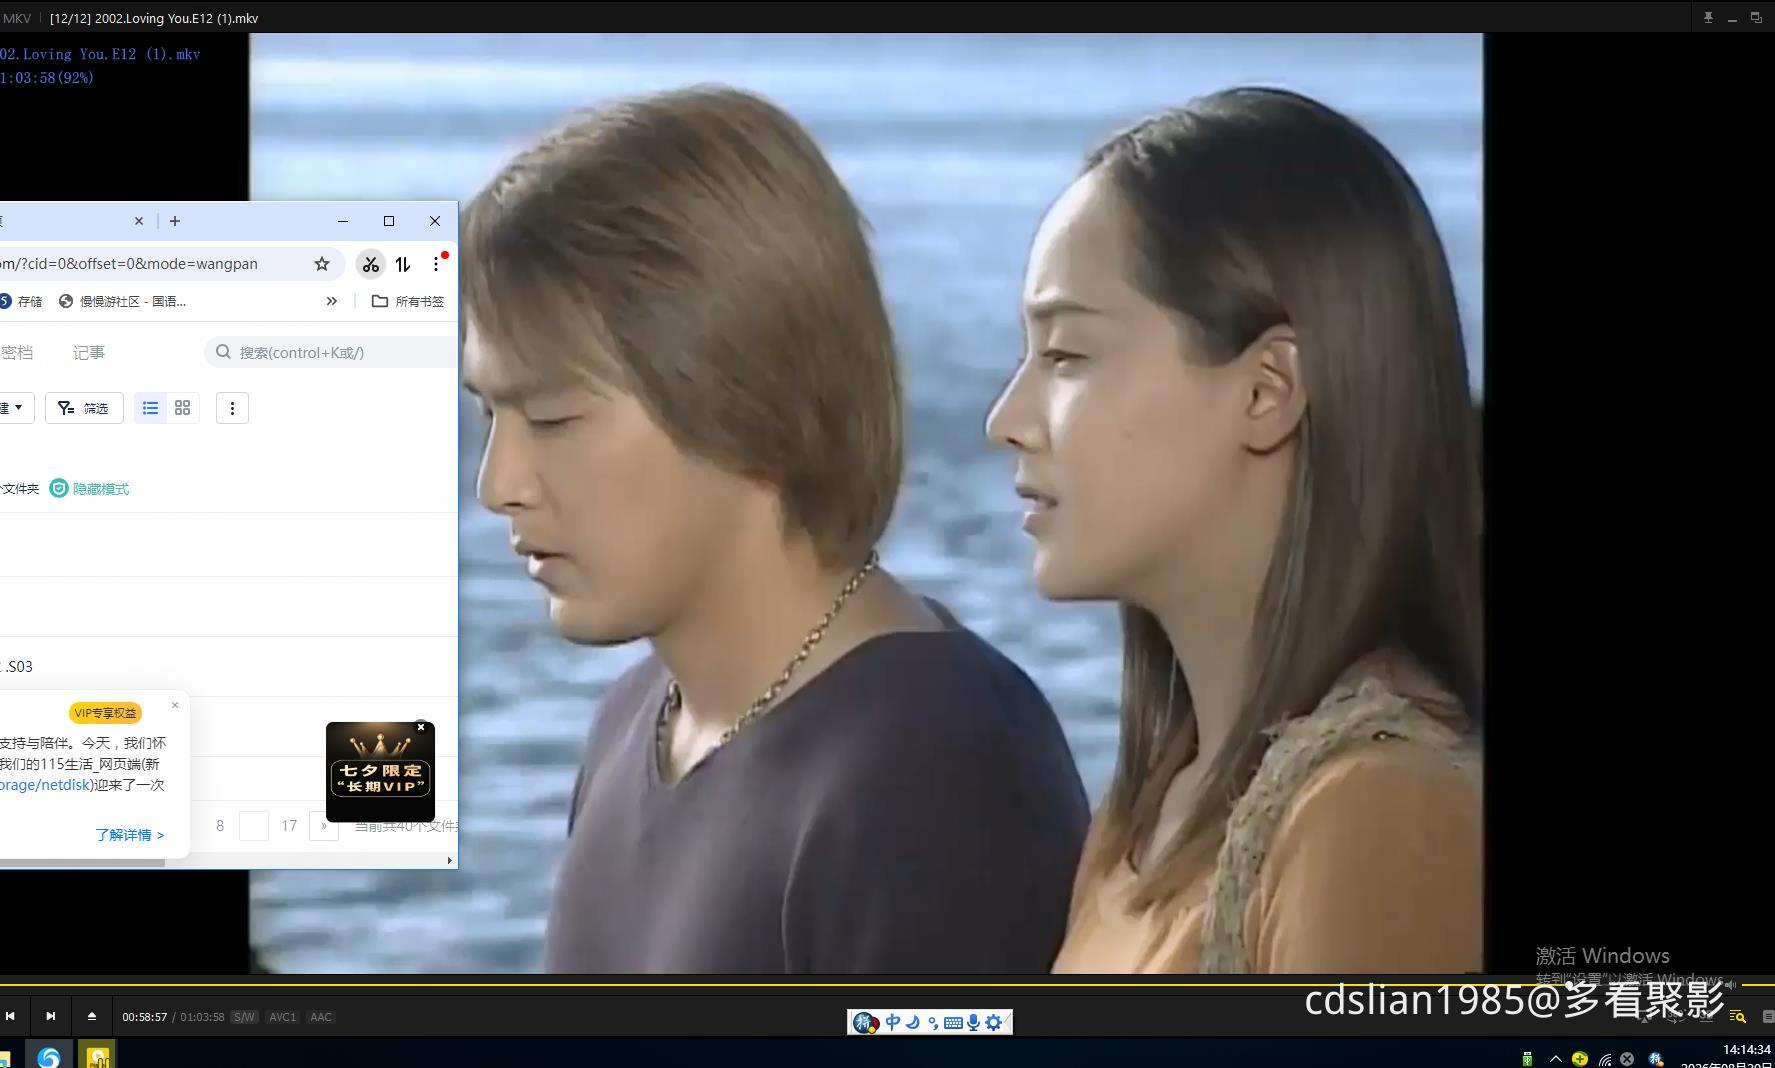
Task: Click the AAC audio codec label
Action: 321,1017
